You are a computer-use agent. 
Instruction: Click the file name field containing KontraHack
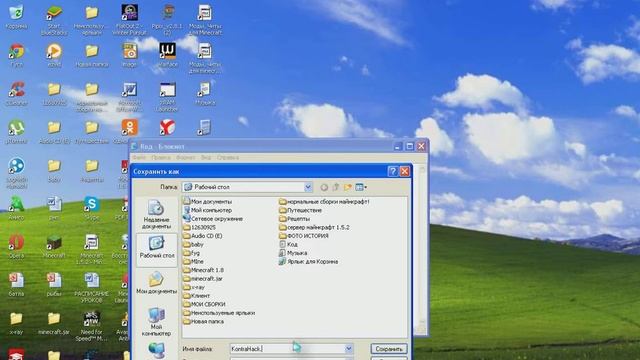coord(288,349)
